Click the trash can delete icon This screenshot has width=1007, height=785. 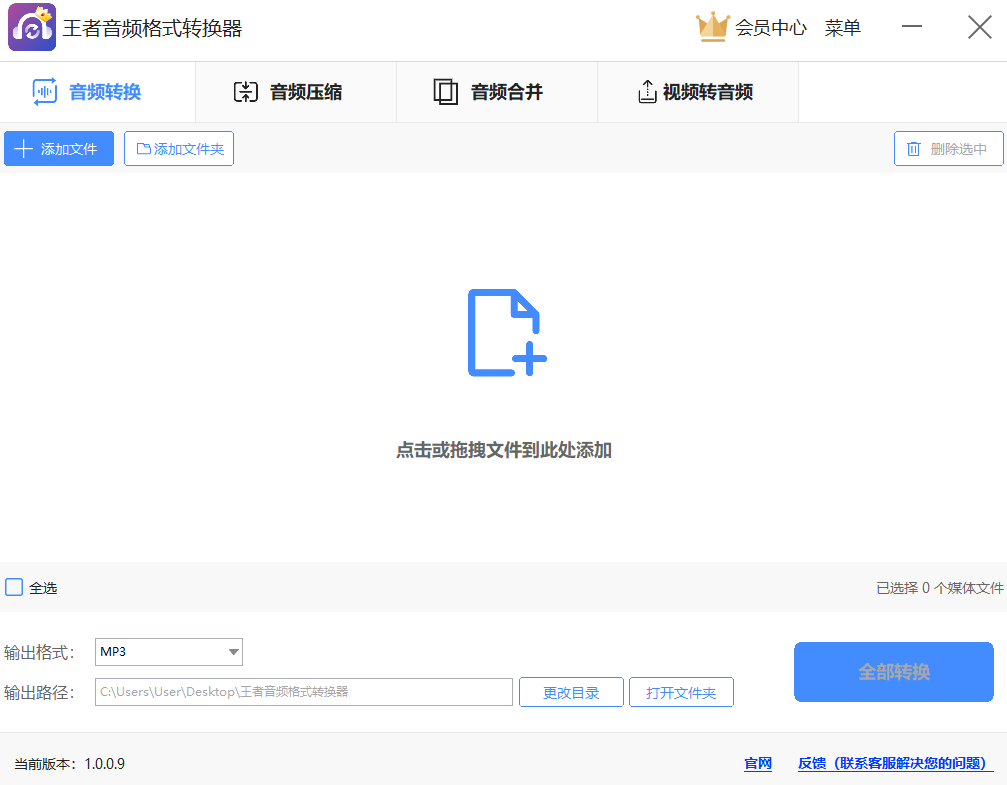pos(913,149)
